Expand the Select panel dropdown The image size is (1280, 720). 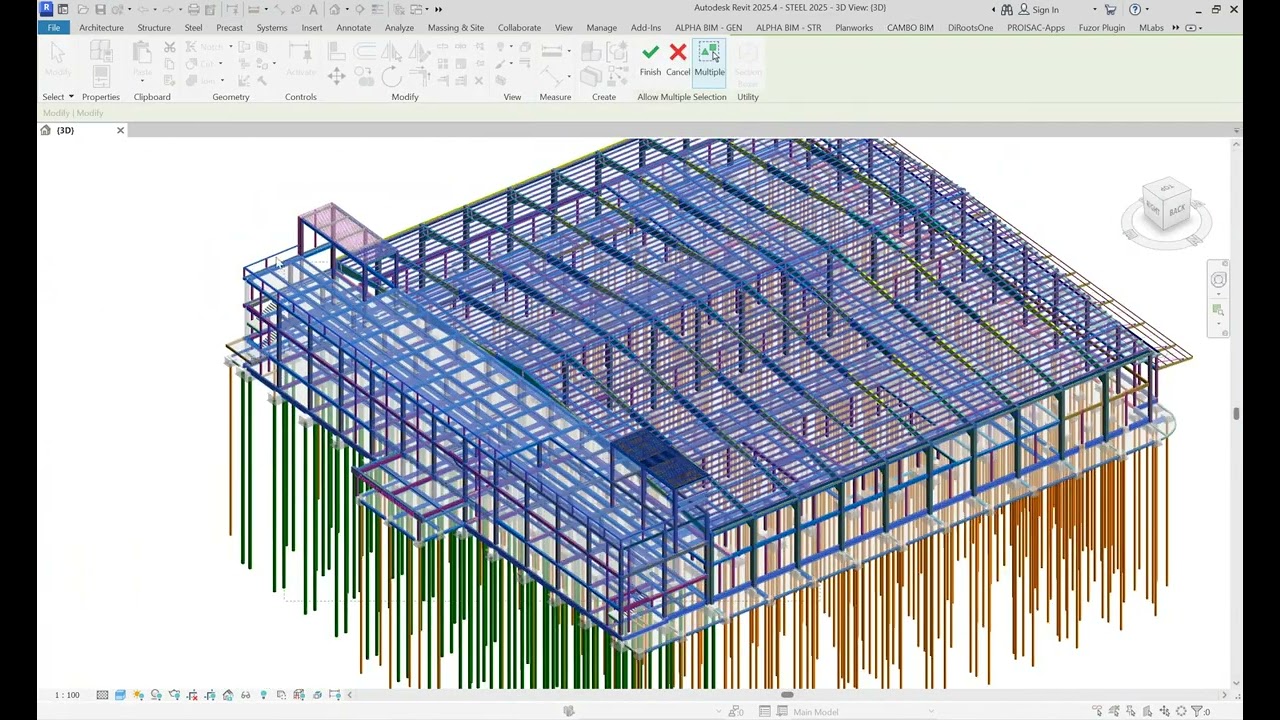[57, 97]
